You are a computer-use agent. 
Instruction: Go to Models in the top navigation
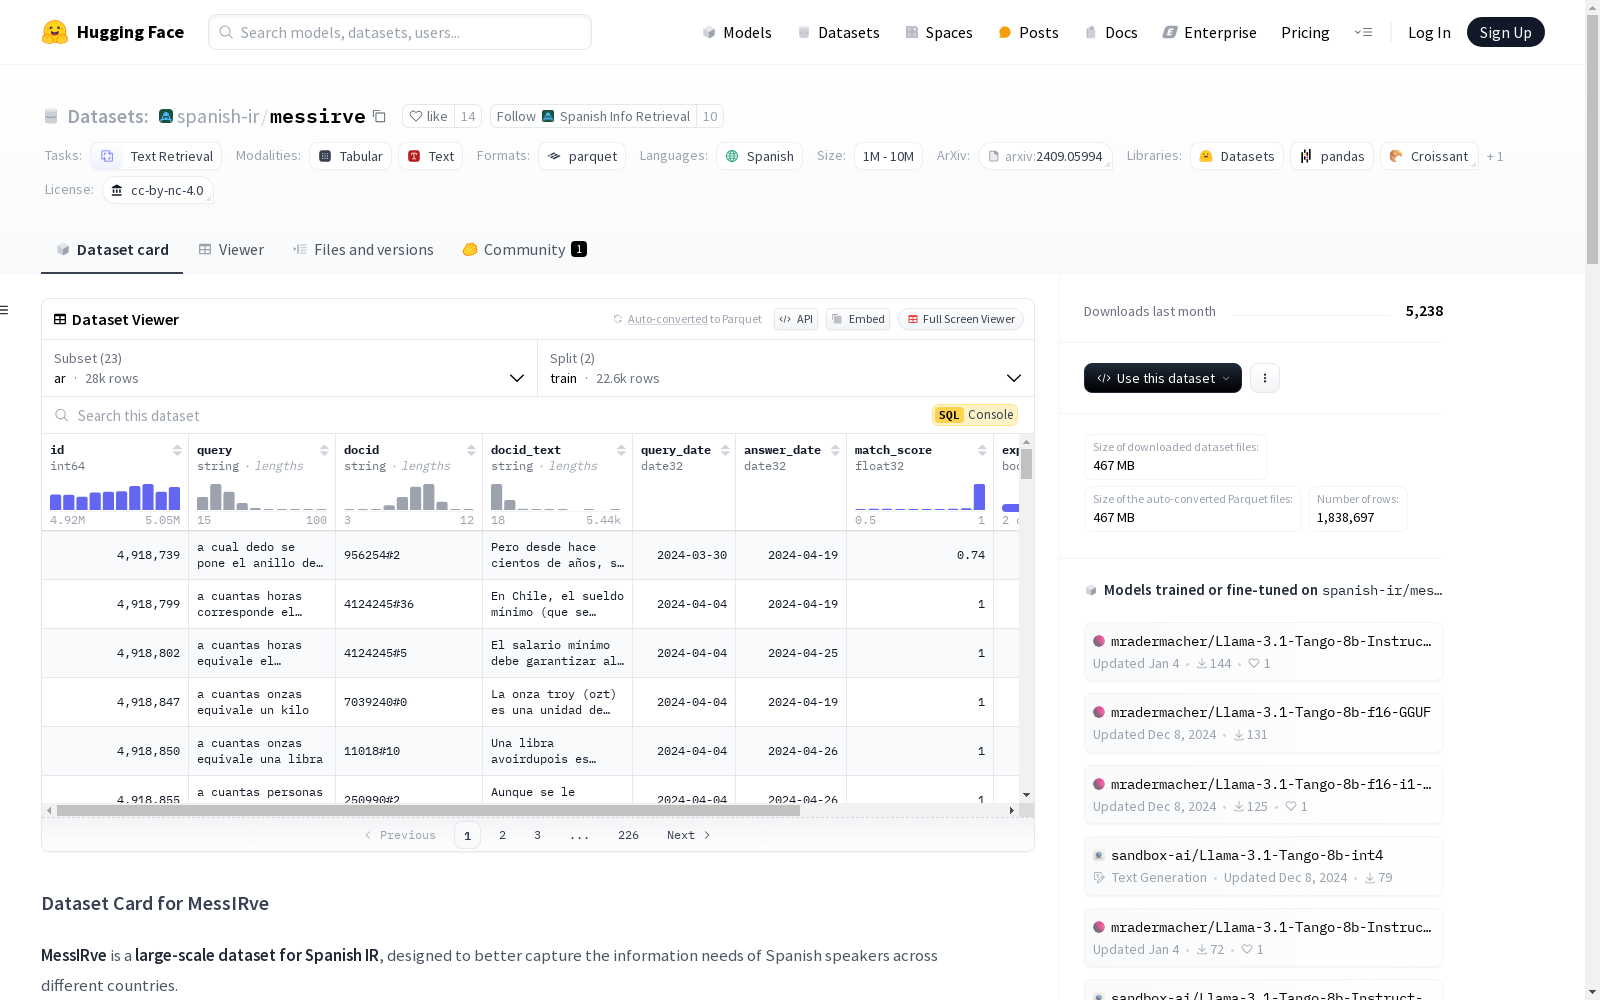(x=737, y=32)
